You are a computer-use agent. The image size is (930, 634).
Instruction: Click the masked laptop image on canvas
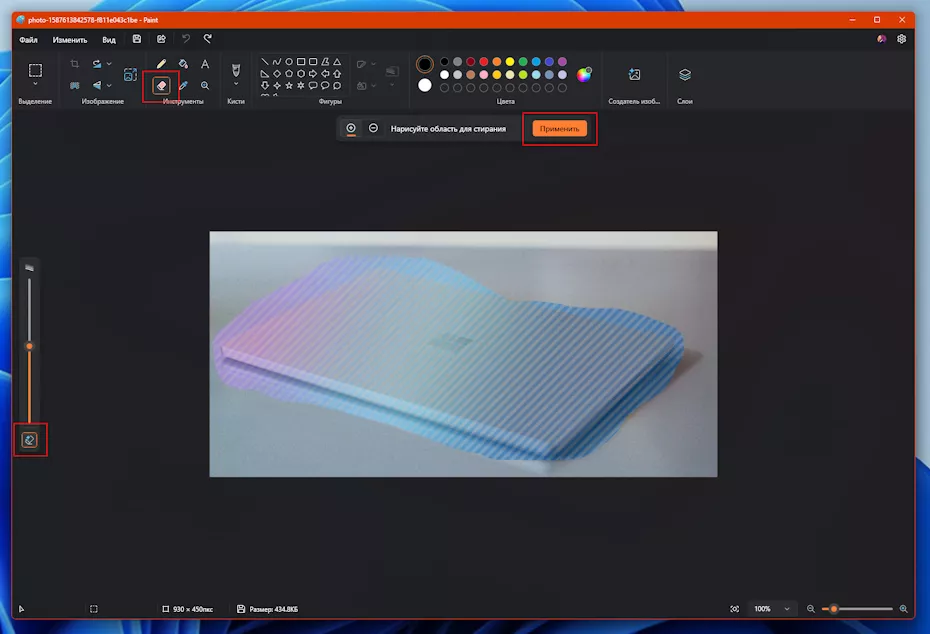pos(463,354)
